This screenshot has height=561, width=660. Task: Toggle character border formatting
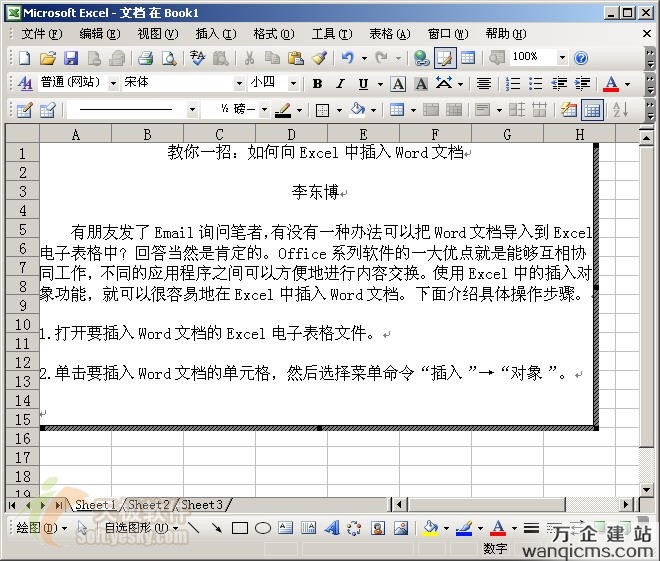398,84
